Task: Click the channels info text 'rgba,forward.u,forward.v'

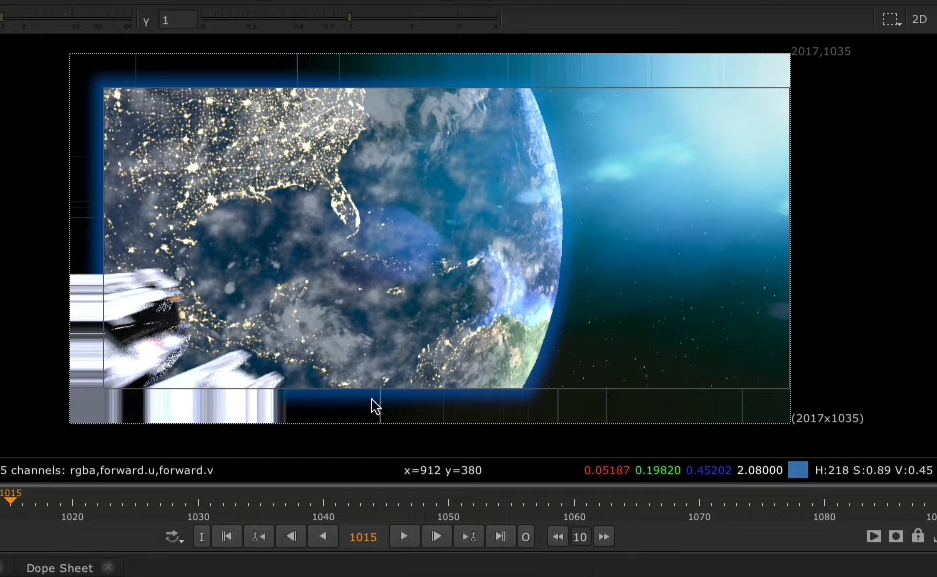Action: pyautogui.click(x=142, y=470)
